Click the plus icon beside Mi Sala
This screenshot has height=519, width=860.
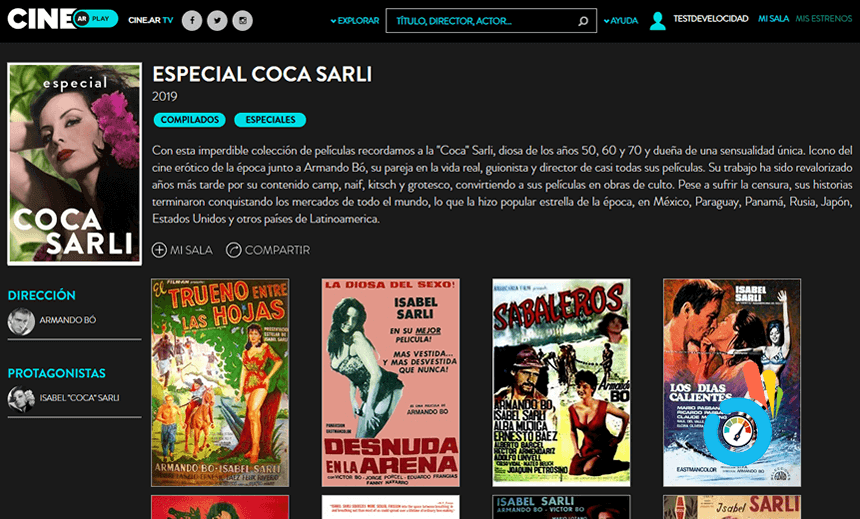[159, 250]
